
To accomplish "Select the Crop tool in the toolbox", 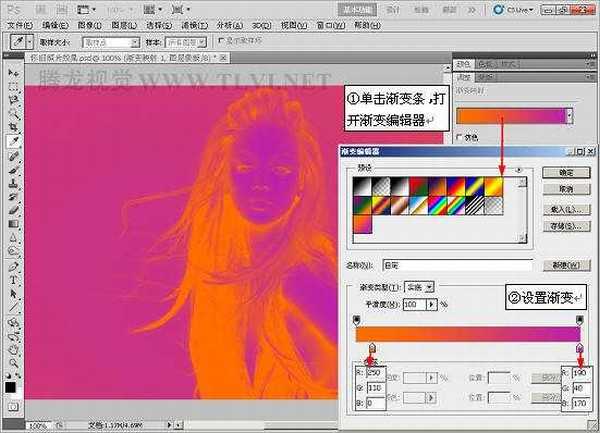I will pos(13,128).
